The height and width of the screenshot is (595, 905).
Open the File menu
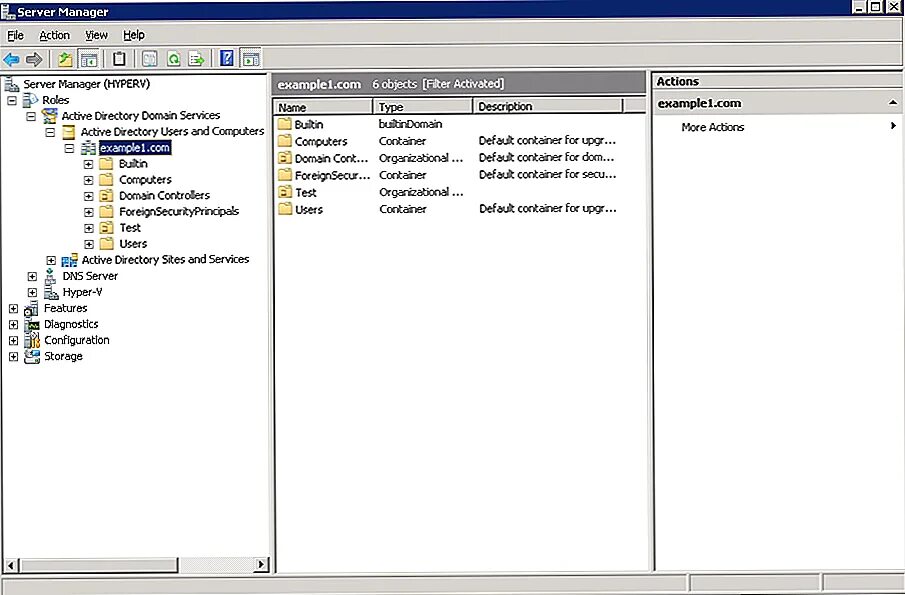15,35
